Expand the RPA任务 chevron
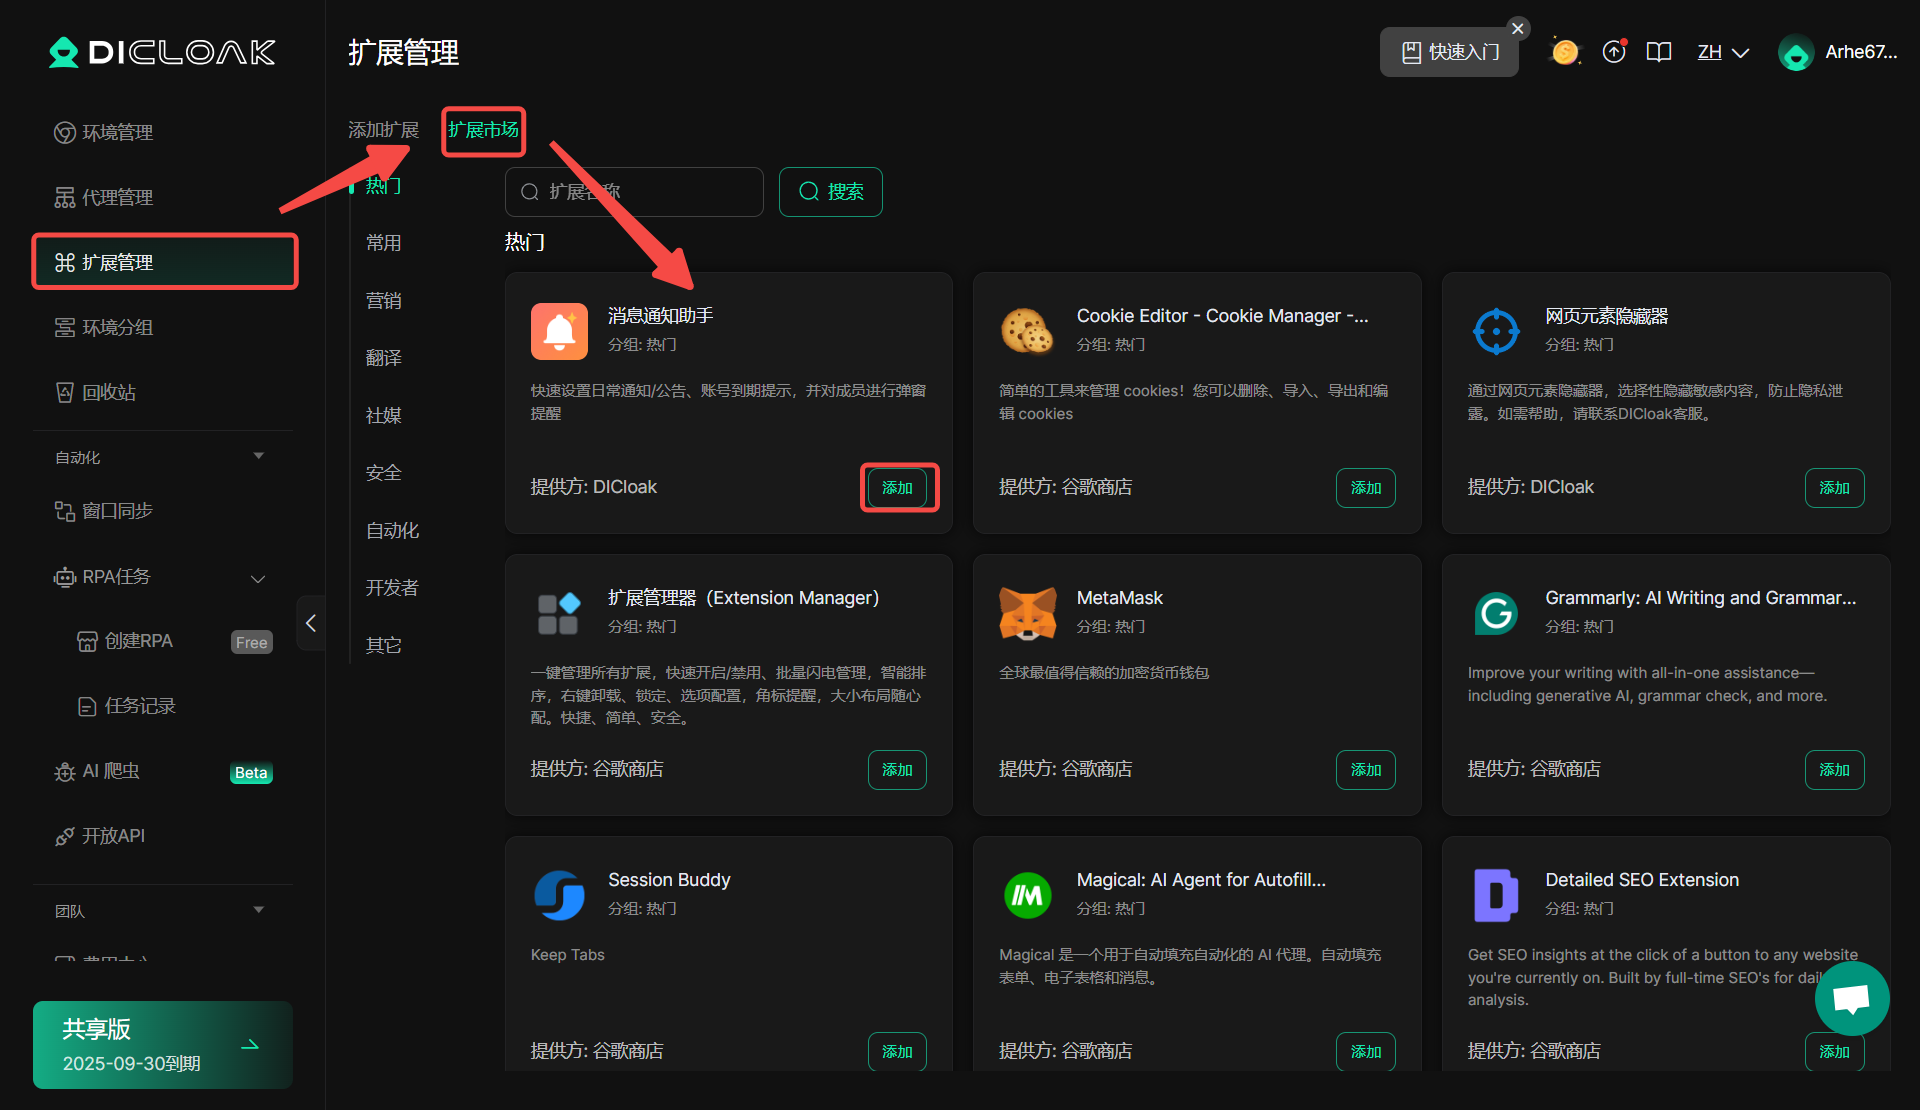The height and width of the screenshot is (1110, 1920). click(258, 578)
